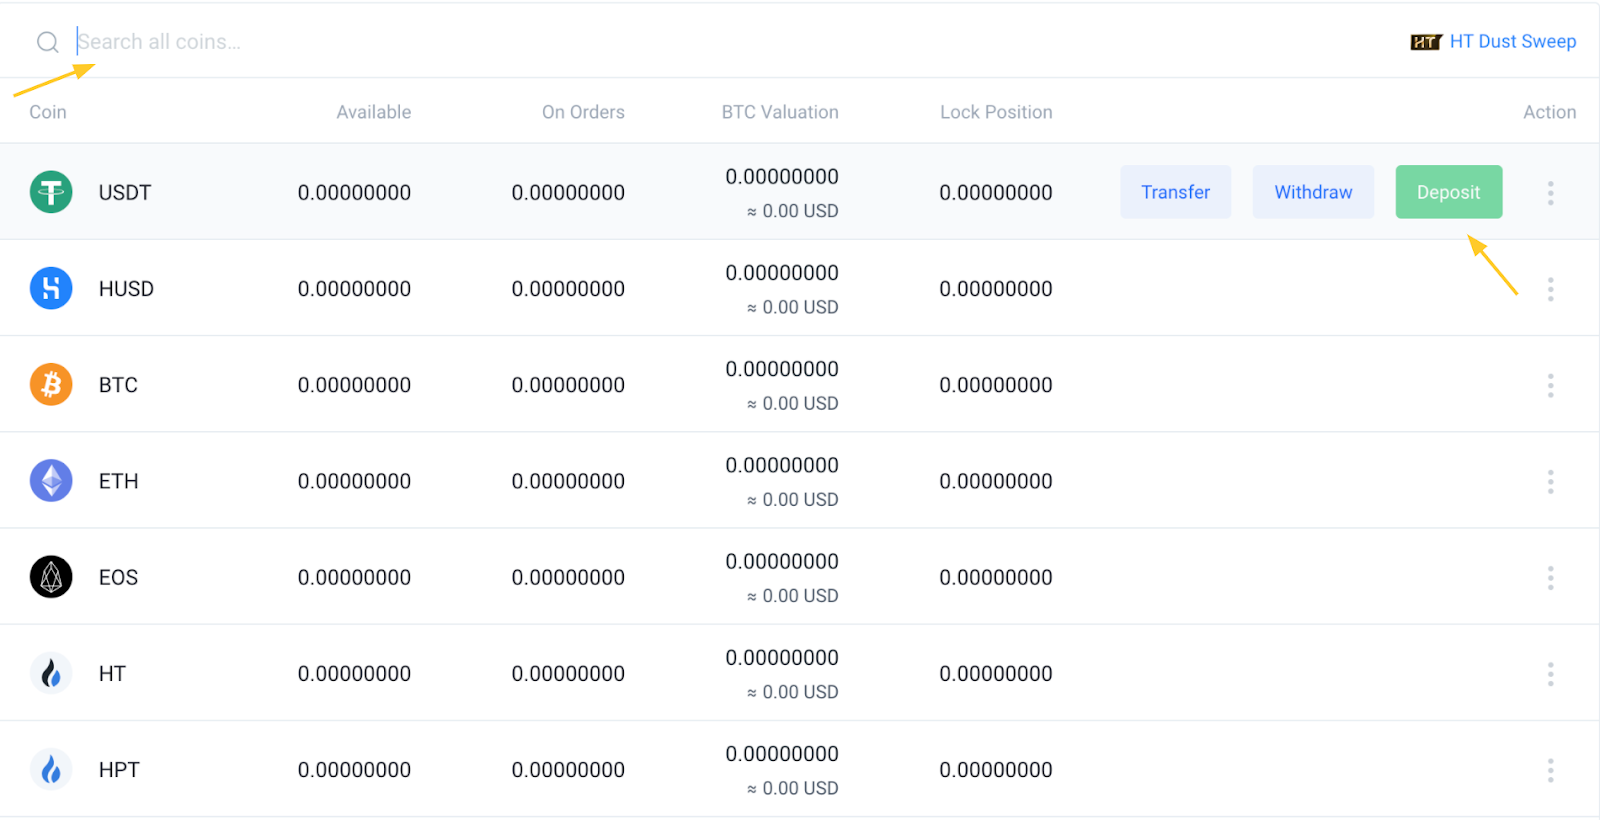Open the more options menu for USDT

[1551, 193]
